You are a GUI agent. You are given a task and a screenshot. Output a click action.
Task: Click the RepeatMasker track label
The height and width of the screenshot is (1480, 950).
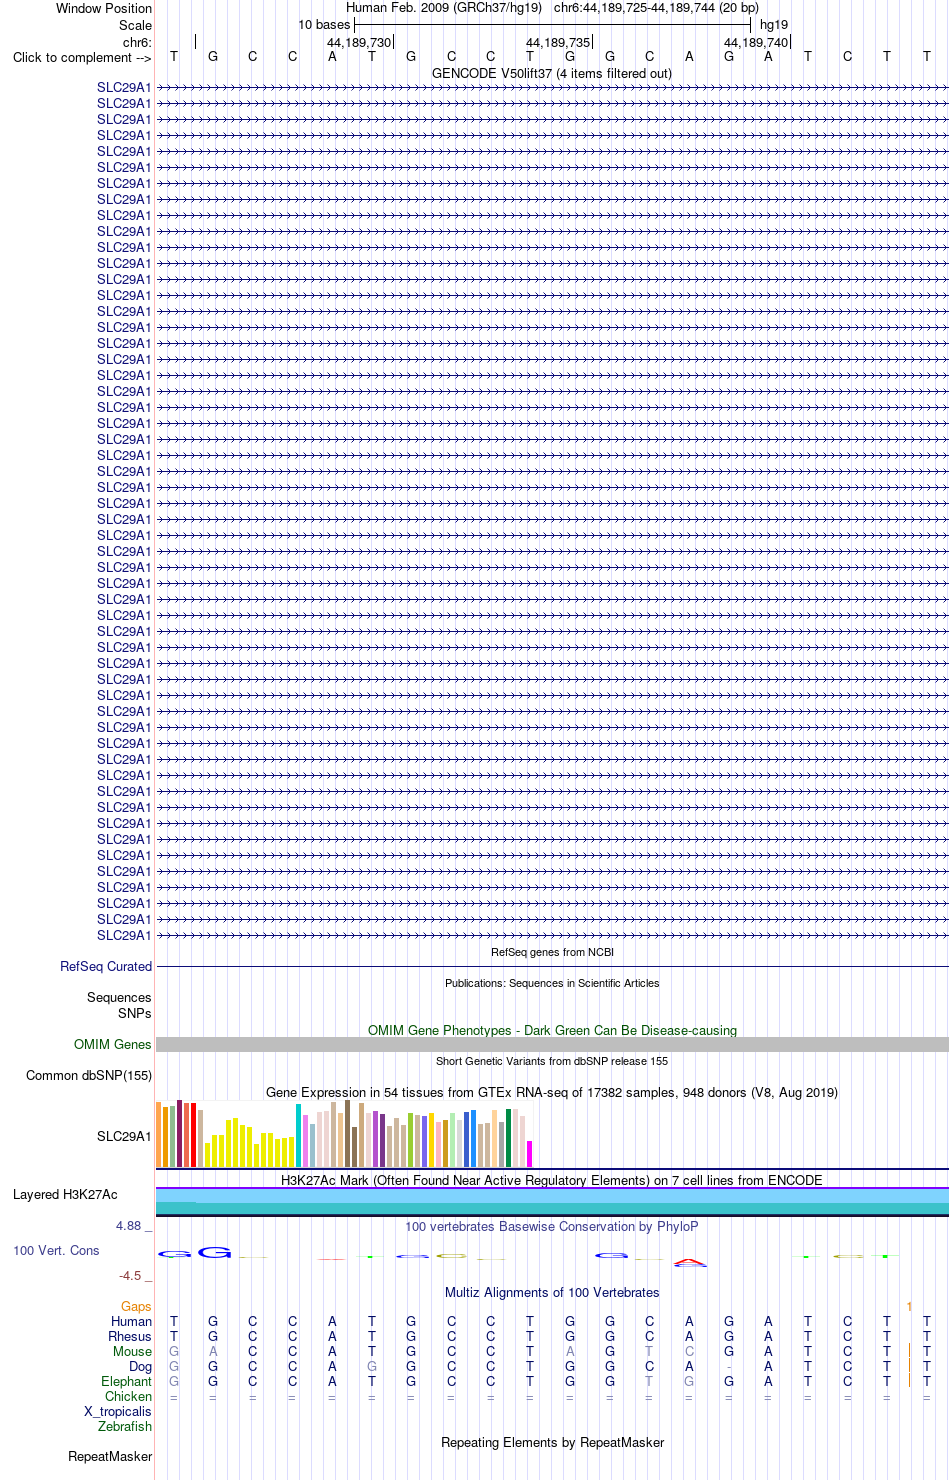110,1456
